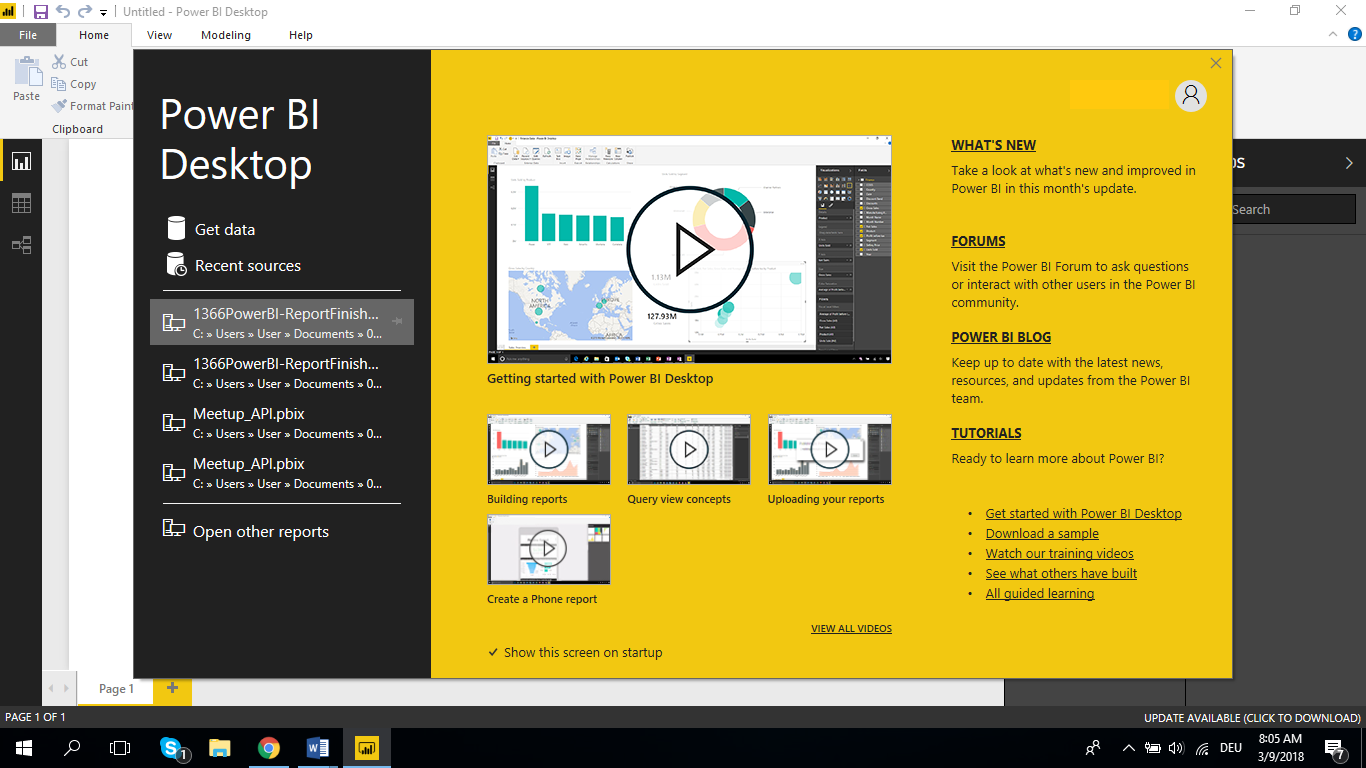Open the Relationships view icon
This screenshot has width=1366, height=768.
coord(21,245)
